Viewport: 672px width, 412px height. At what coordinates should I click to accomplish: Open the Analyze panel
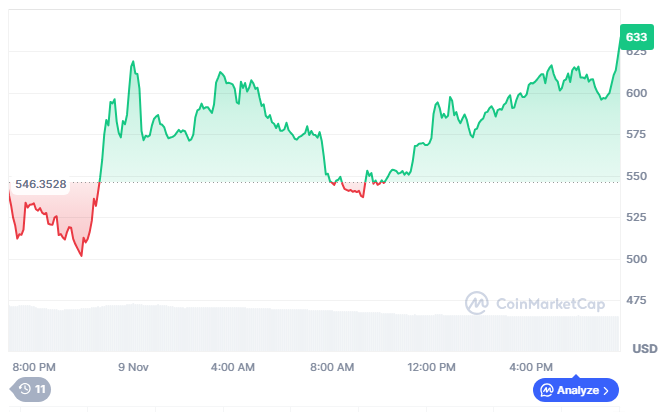tap(576, 389)
